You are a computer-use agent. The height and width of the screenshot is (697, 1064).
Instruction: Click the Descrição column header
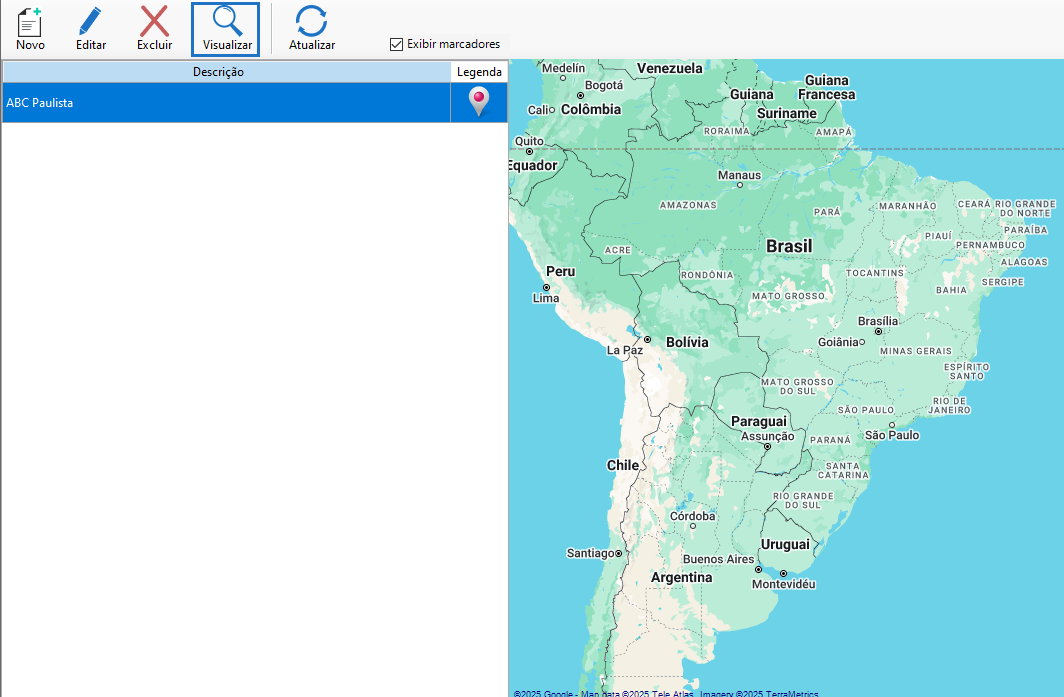tap(219, 71)
